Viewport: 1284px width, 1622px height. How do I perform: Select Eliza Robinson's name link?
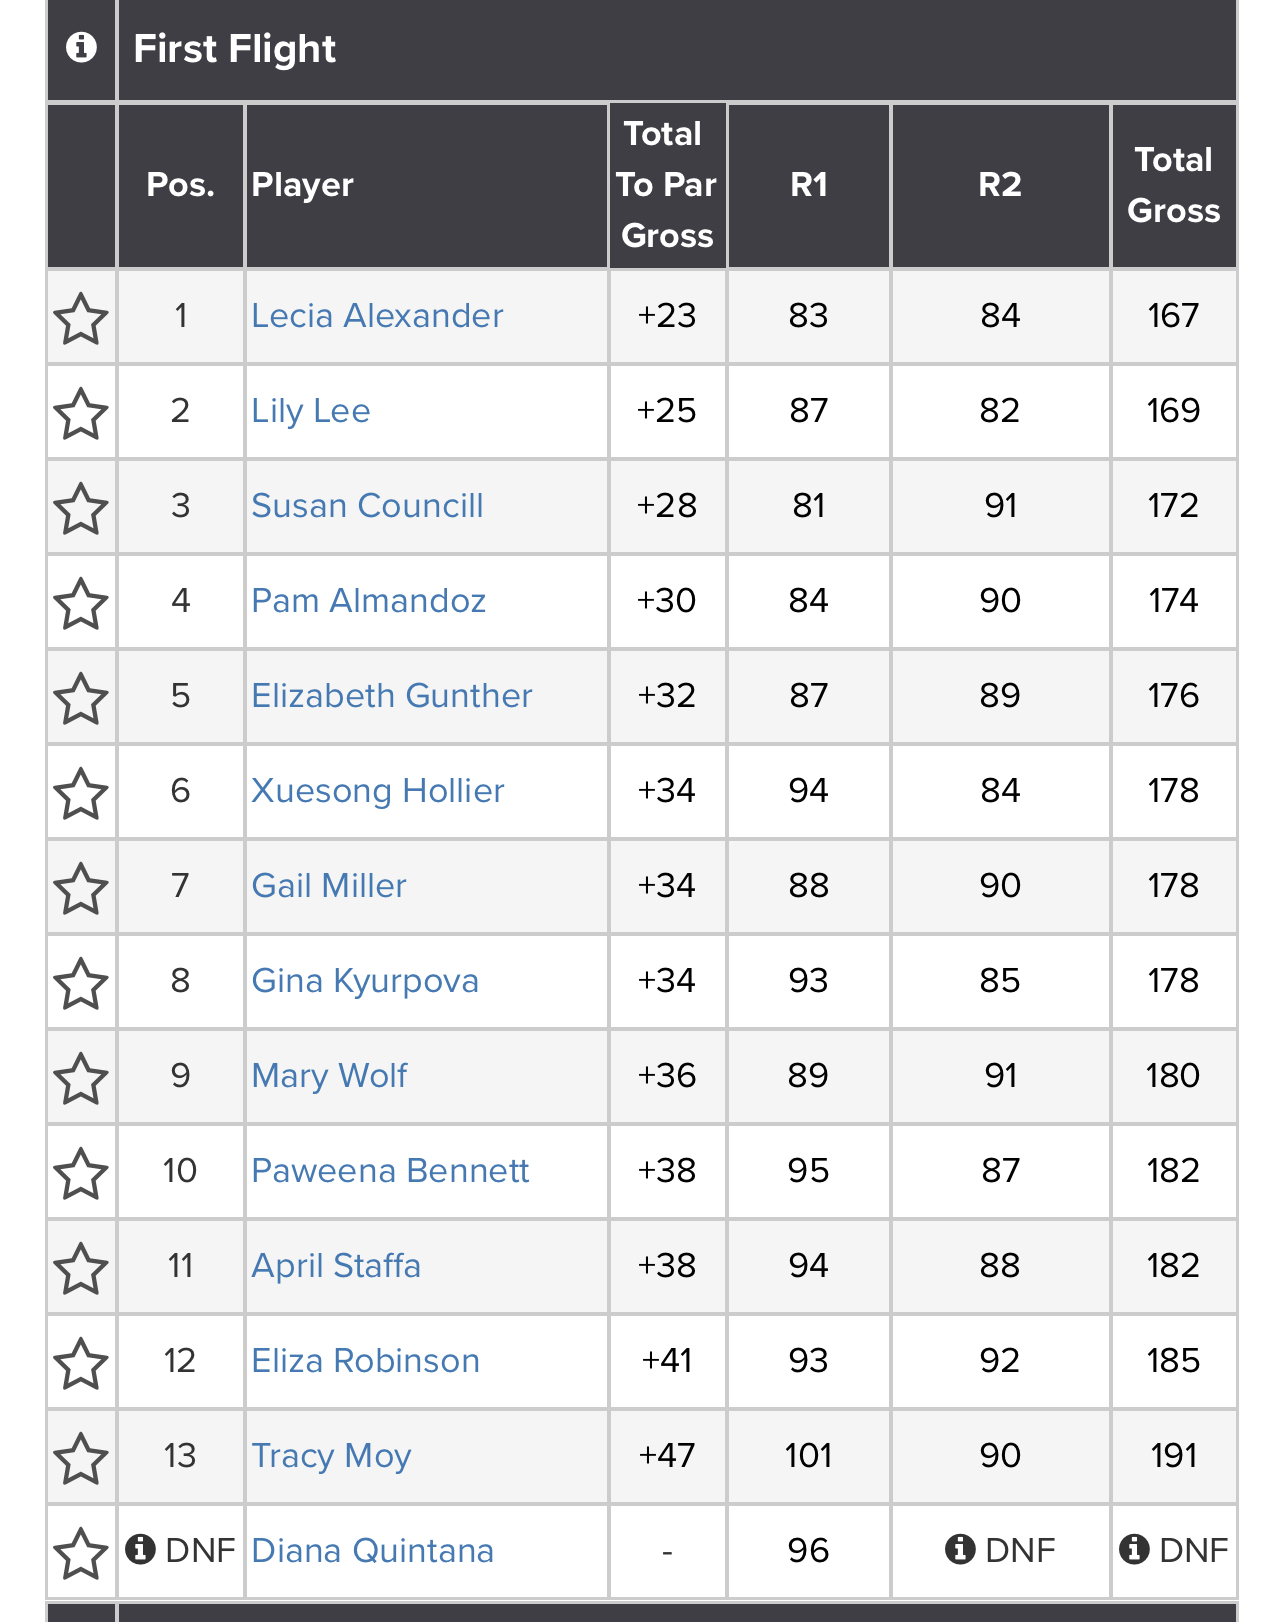365,1361
